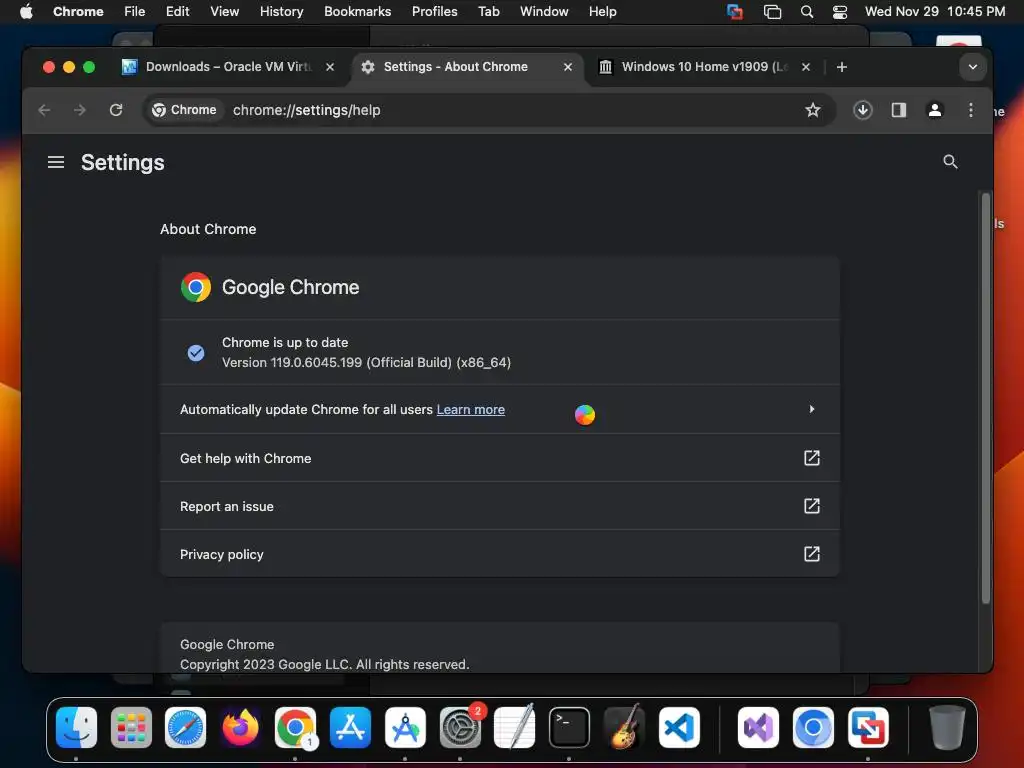Open a new tab with the plus icon
The image size is (1024, 768).
tap(841, 67)
